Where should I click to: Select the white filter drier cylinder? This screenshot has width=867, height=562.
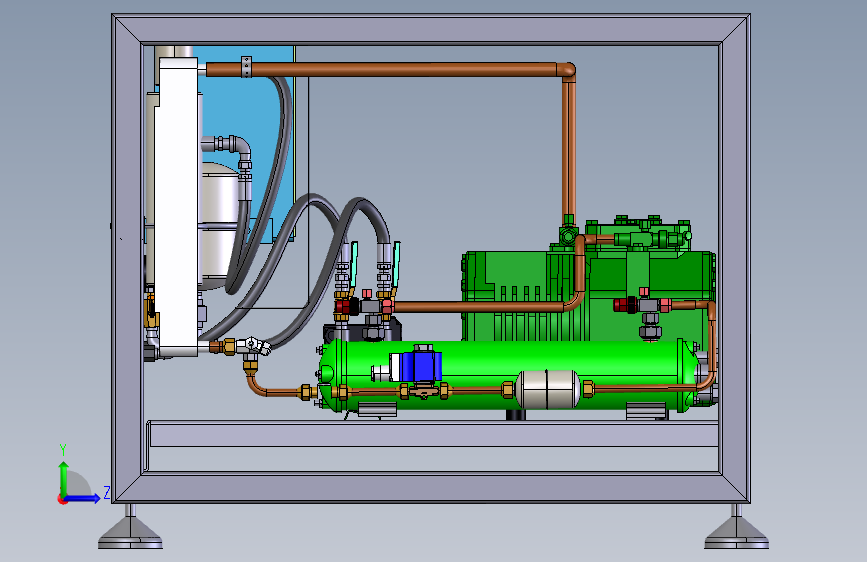point(547,389)
